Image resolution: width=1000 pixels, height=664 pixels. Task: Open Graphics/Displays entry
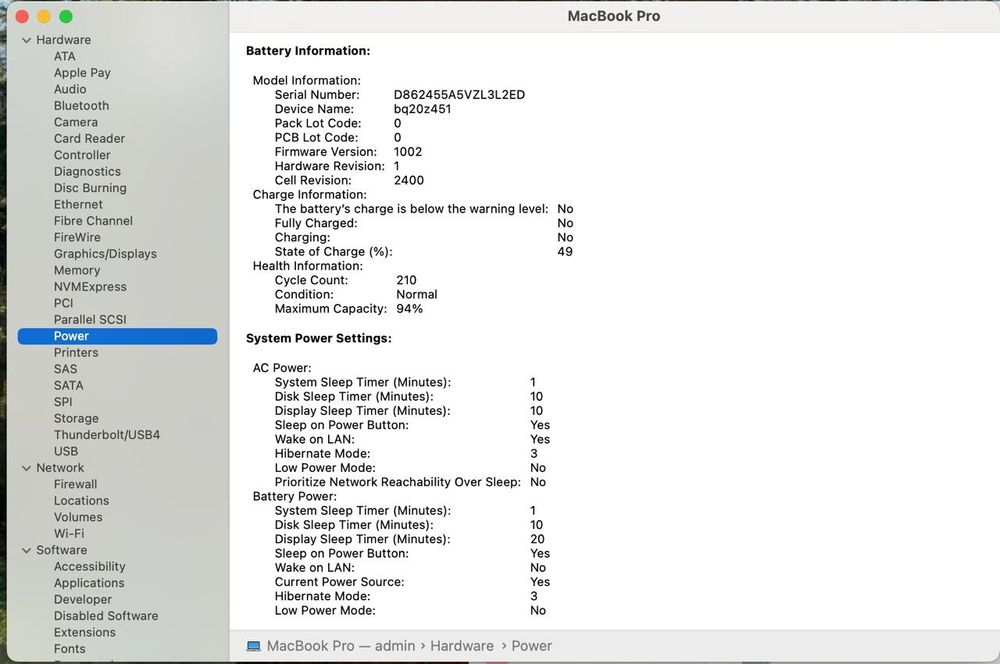pos(105,254)
